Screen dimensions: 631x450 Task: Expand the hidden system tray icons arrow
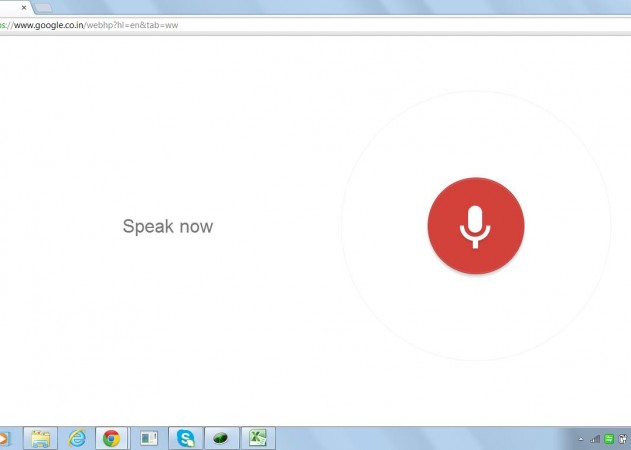(x=582, y=439)
